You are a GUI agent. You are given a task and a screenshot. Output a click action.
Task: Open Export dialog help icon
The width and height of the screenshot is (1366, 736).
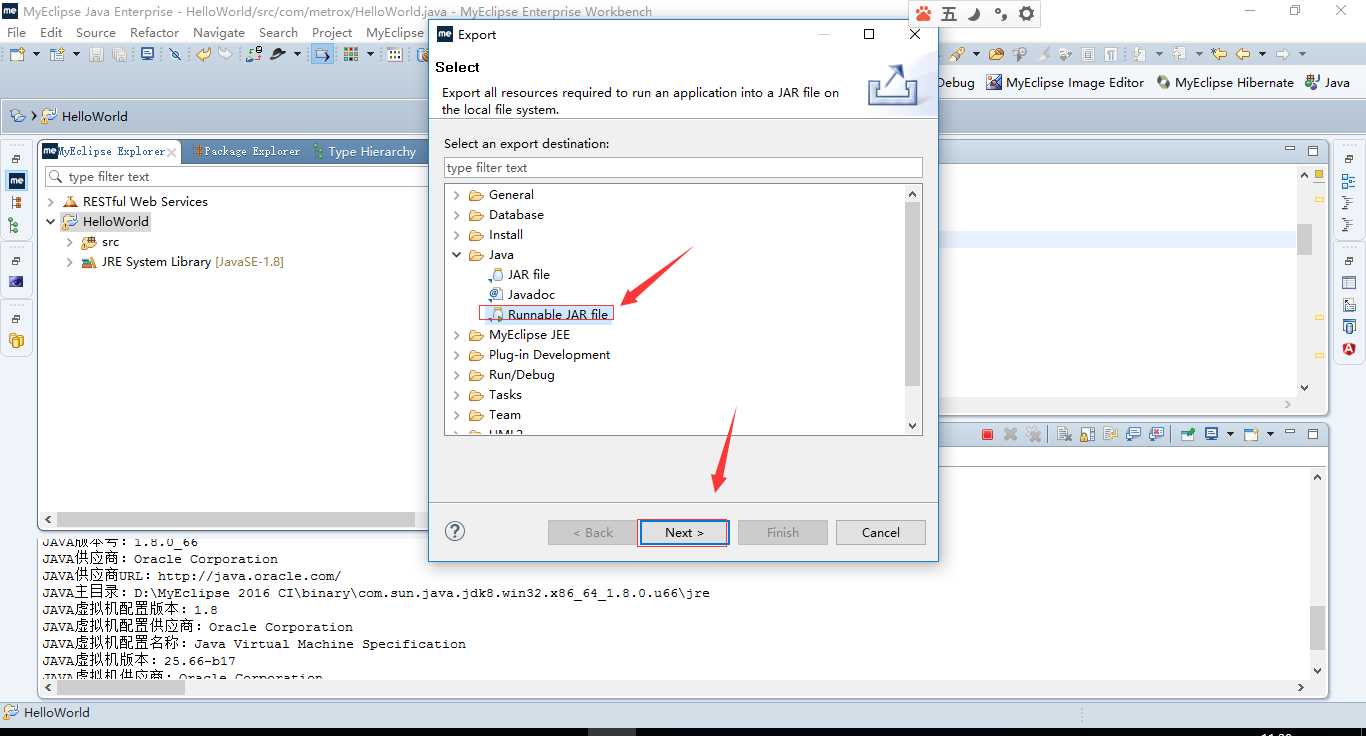coord(455,531)
